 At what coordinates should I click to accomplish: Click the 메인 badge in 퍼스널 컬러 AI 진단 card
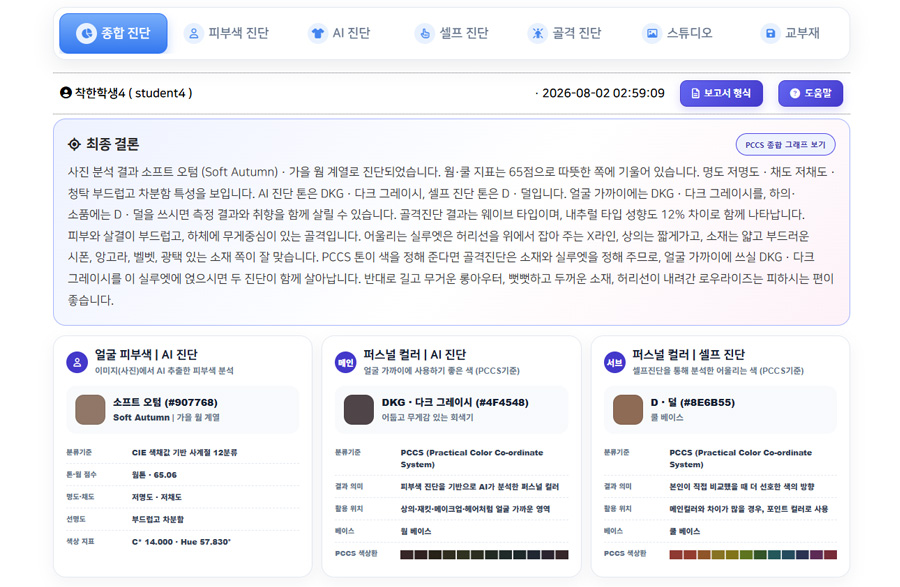tap(346, 362)
